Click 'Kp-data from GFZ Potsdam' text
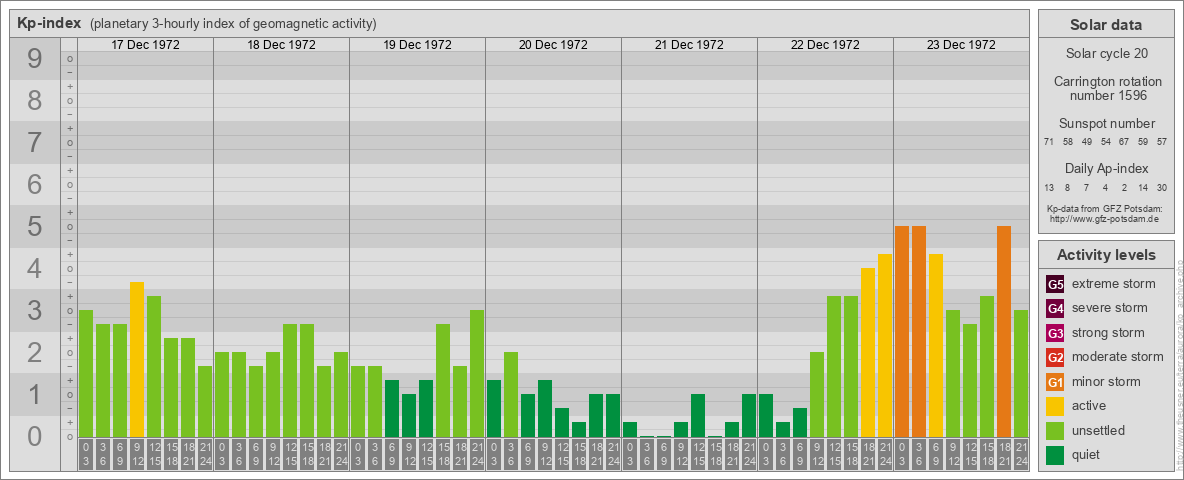Screen dimensions: 1184x480 1106,208
